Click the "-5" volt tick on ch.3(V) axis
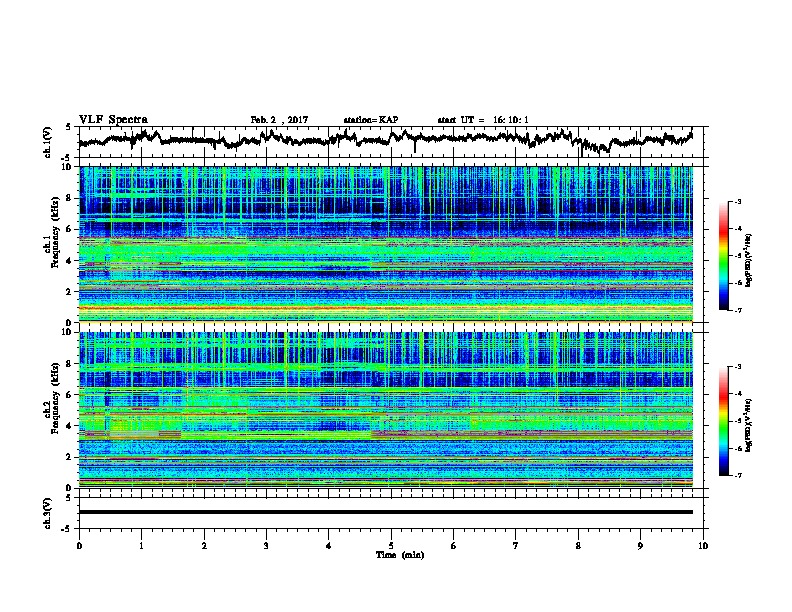Viewport: 792px width, 612px height. click(x=67, y=529)
